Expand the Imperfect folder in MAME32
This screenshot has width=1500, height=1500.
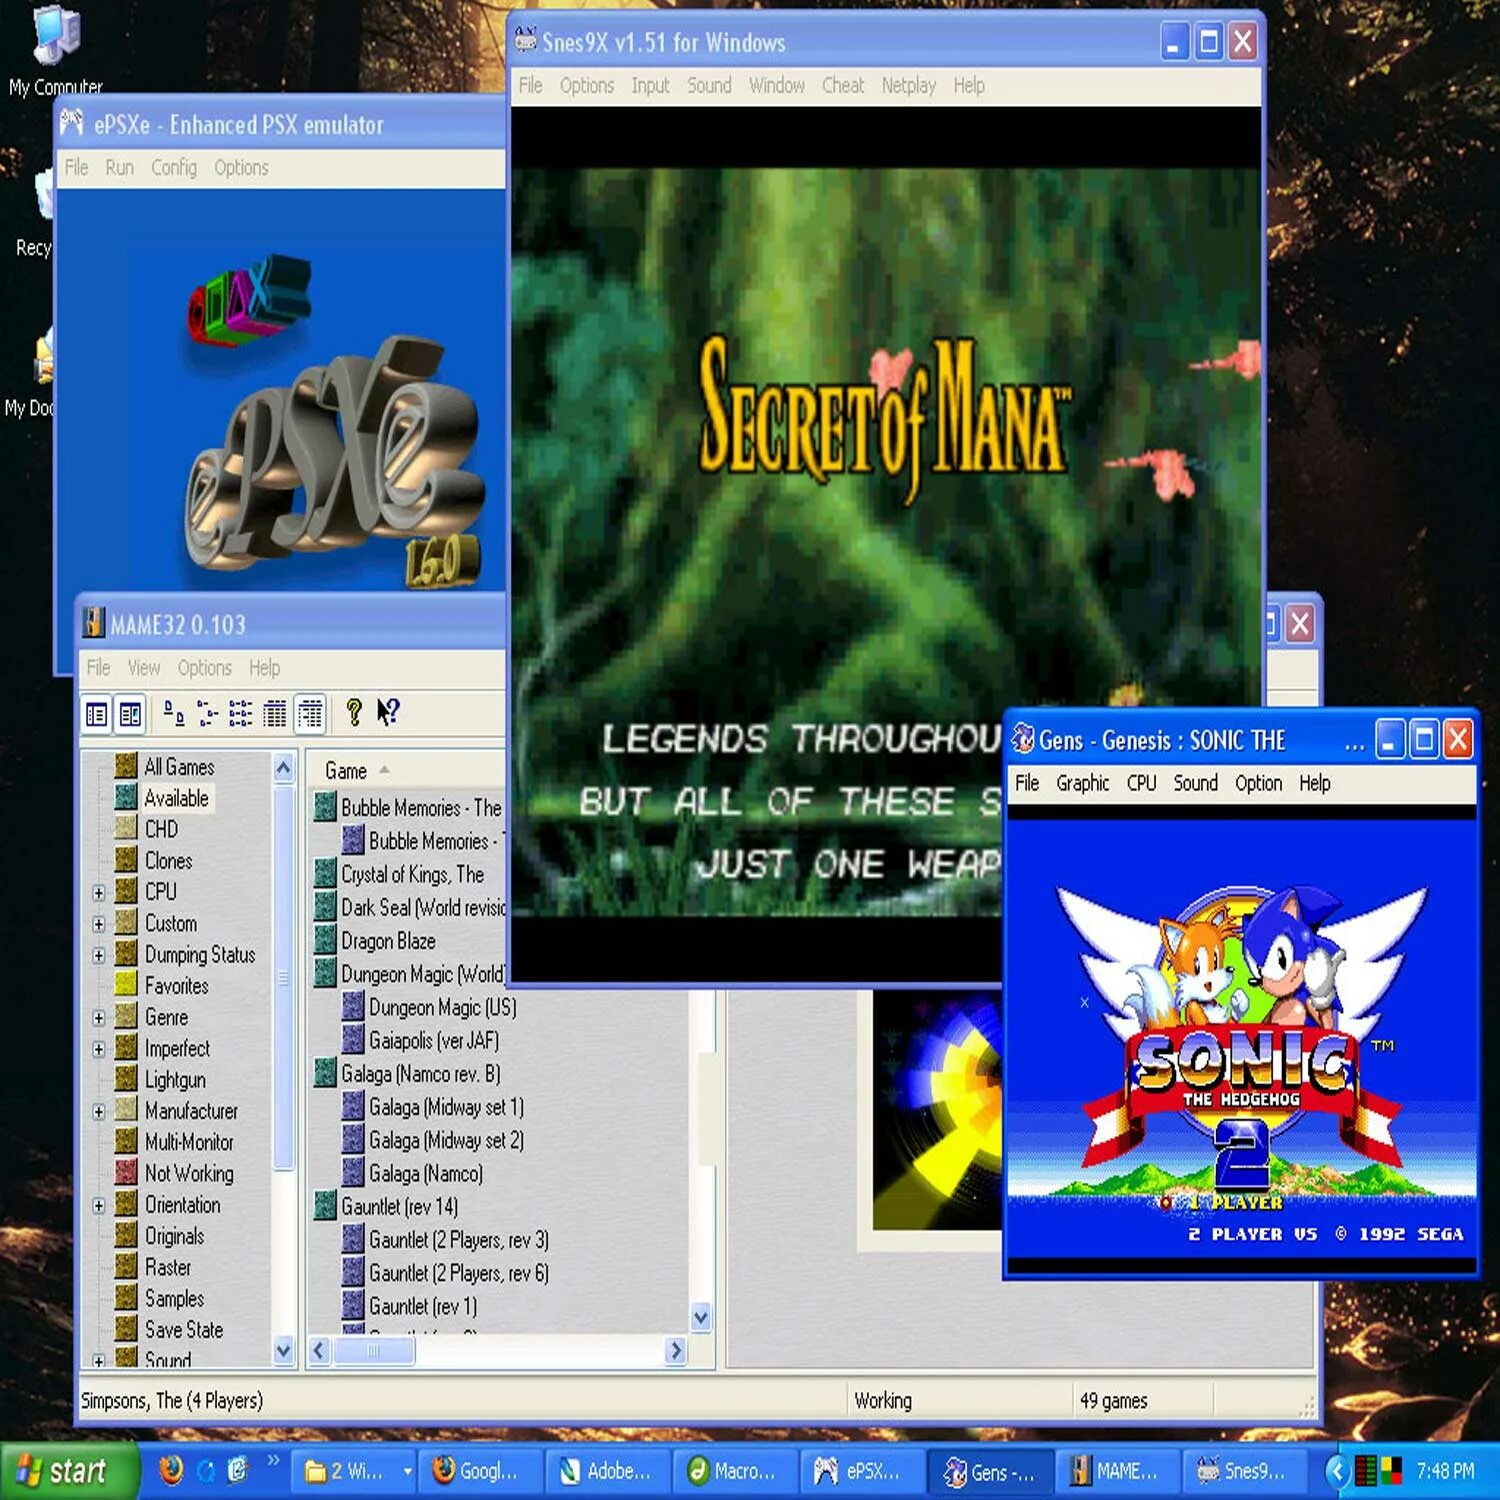99,1049
